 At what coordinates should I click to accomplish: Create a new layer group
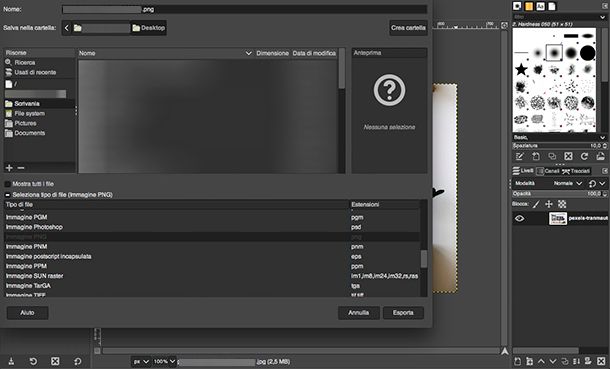point(529,361)
